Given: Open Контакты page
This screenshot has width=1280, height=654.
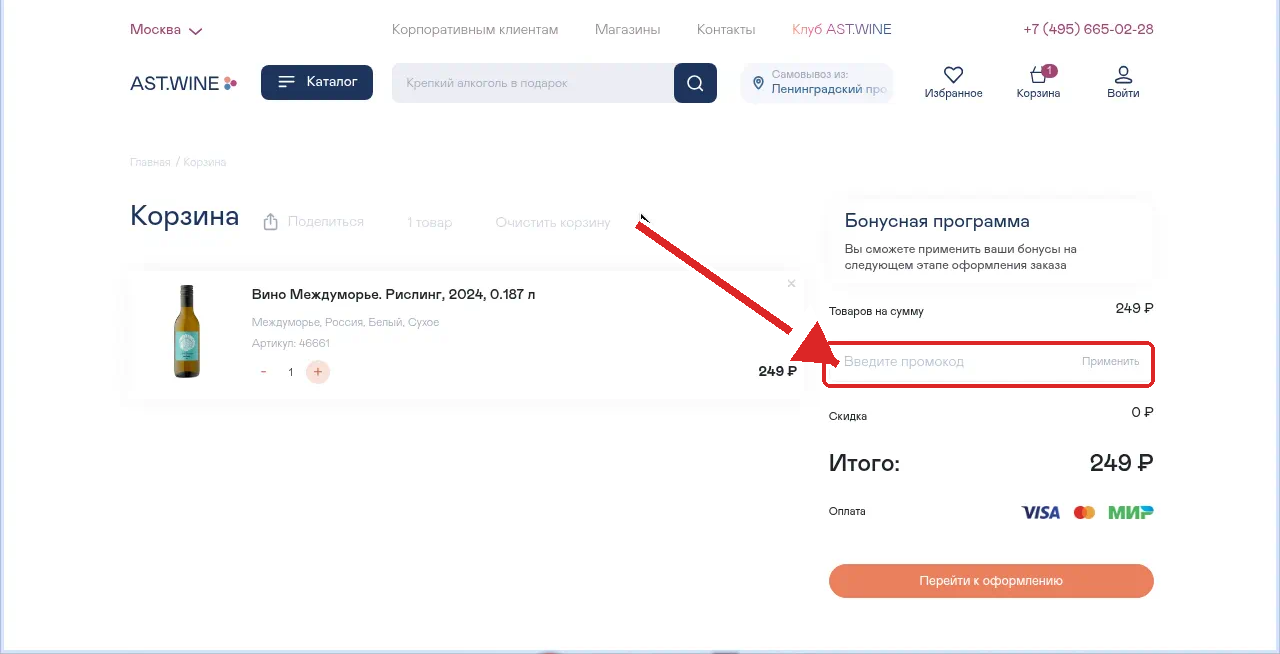Looking at the screenshot, I should (x=726, y=30).
